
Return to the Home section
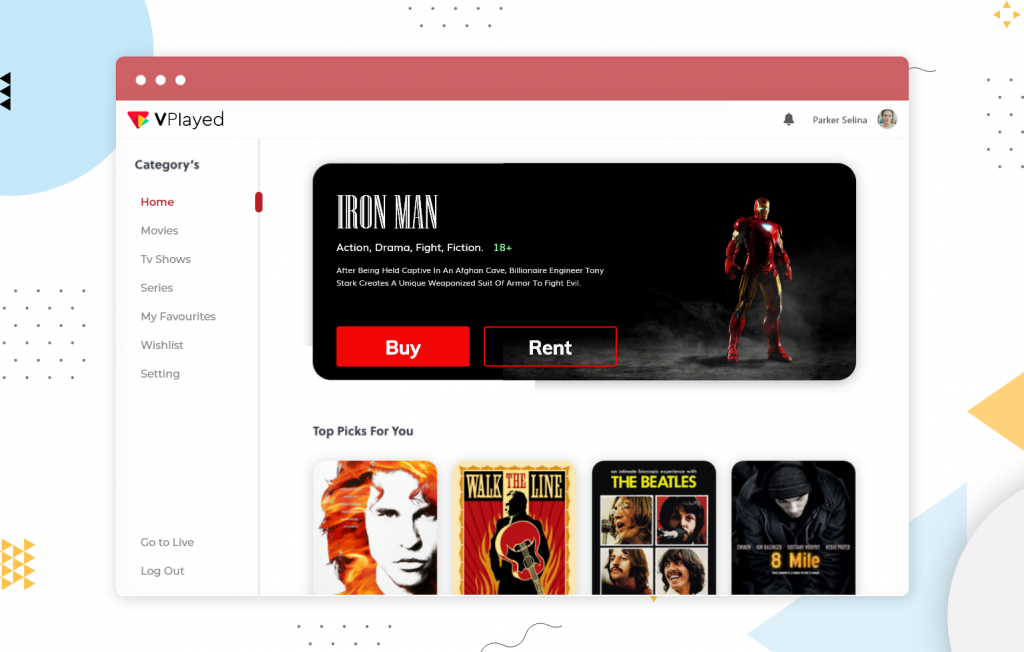(x=157, y=201)
